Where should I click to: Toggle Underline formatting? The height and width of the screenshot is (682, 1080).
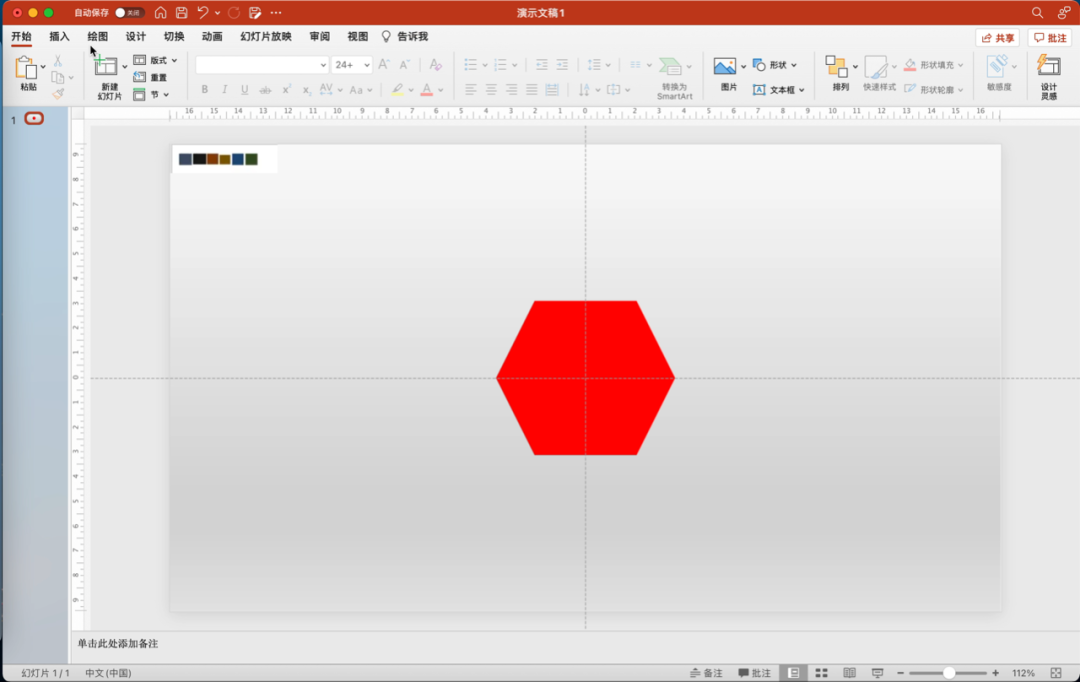(x=245, y=90)
